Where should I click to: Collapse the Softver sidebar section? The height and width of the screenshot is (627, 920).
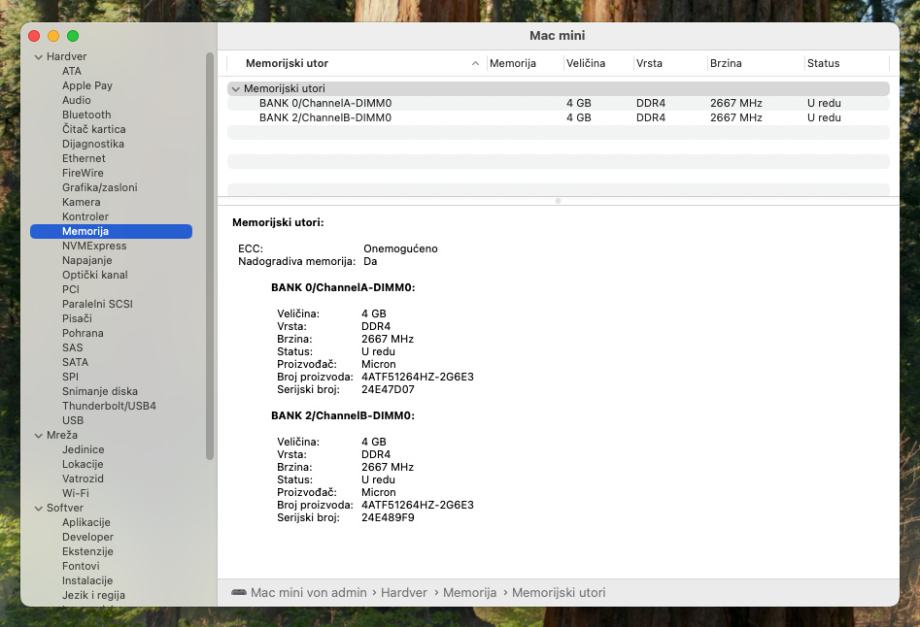[39, 508]
